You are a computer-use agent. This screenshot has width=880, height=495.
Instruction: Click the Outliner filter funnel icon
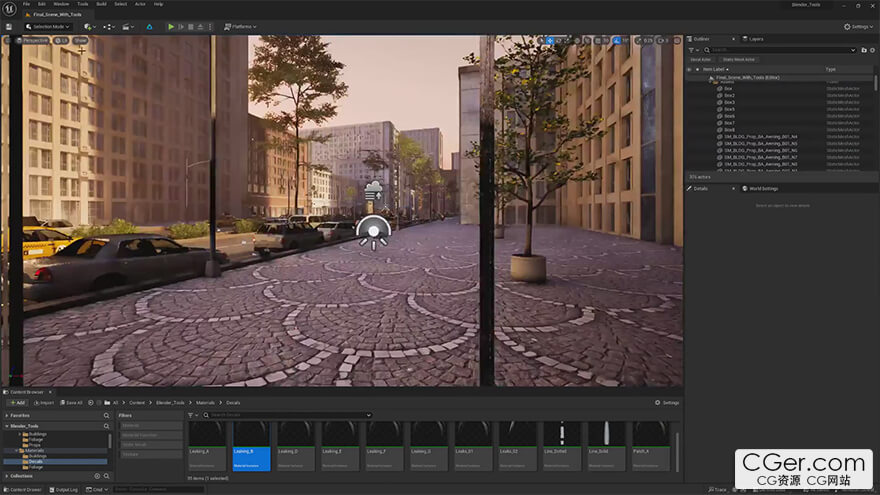click(x=692, y=49)
